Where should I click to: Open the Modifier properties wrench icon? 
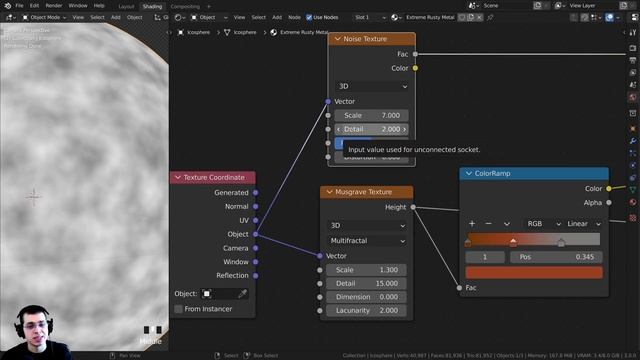click(633, 141)
